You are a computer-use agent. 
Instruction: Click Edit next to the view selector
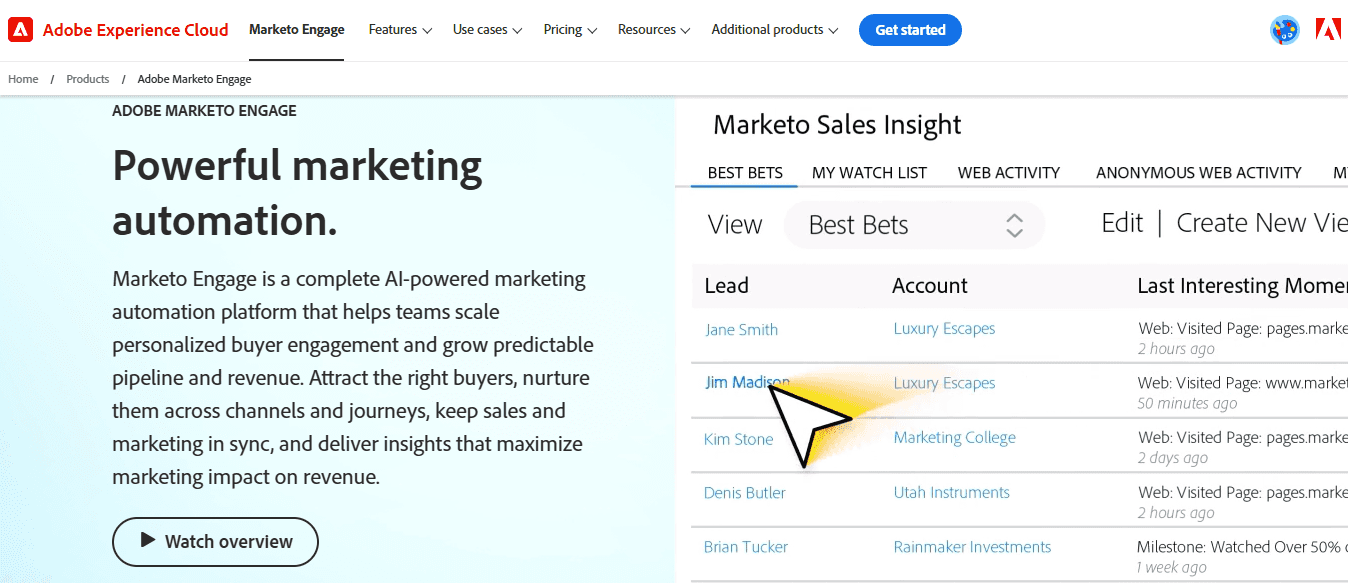(x=1122, y=222)
